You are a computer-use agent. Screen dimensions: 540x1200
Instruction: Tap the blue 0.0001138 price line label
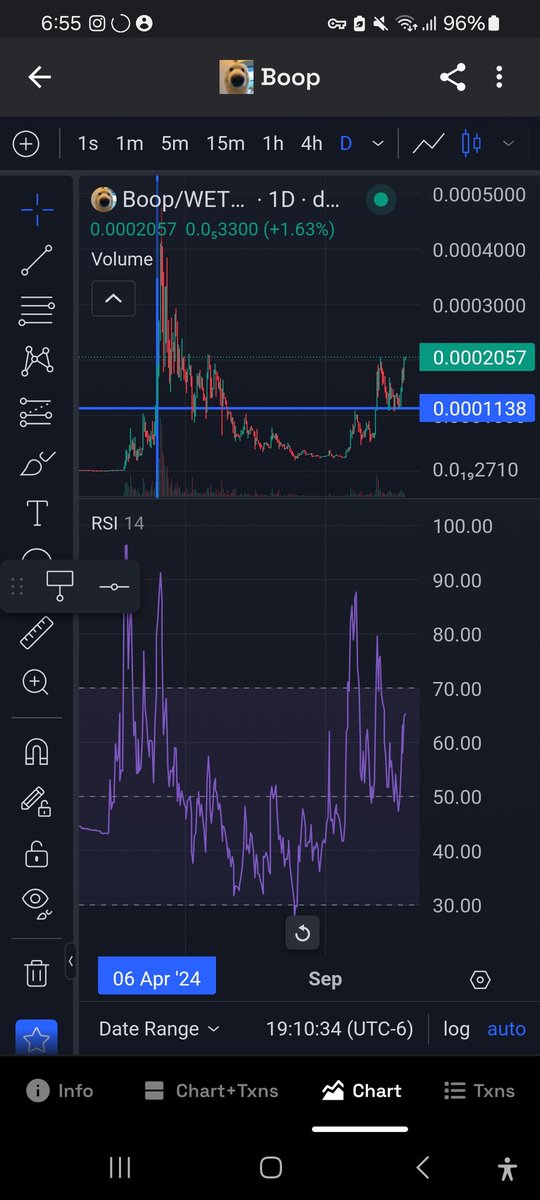pos(479,407)
